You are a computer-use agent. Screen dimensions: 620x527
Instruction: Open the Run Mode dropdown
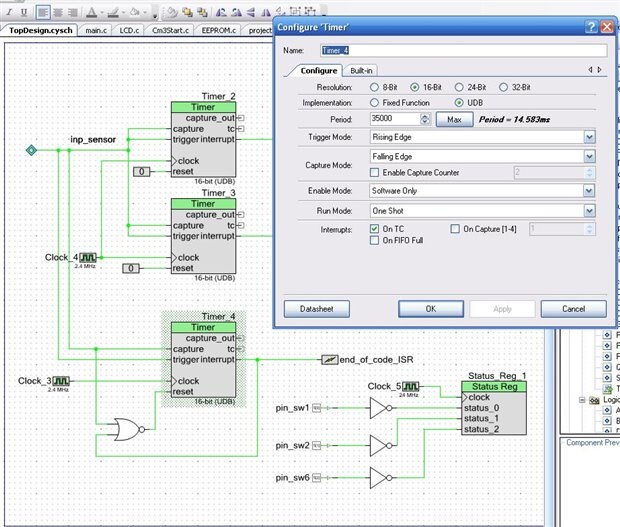click(x=588, y=211)
